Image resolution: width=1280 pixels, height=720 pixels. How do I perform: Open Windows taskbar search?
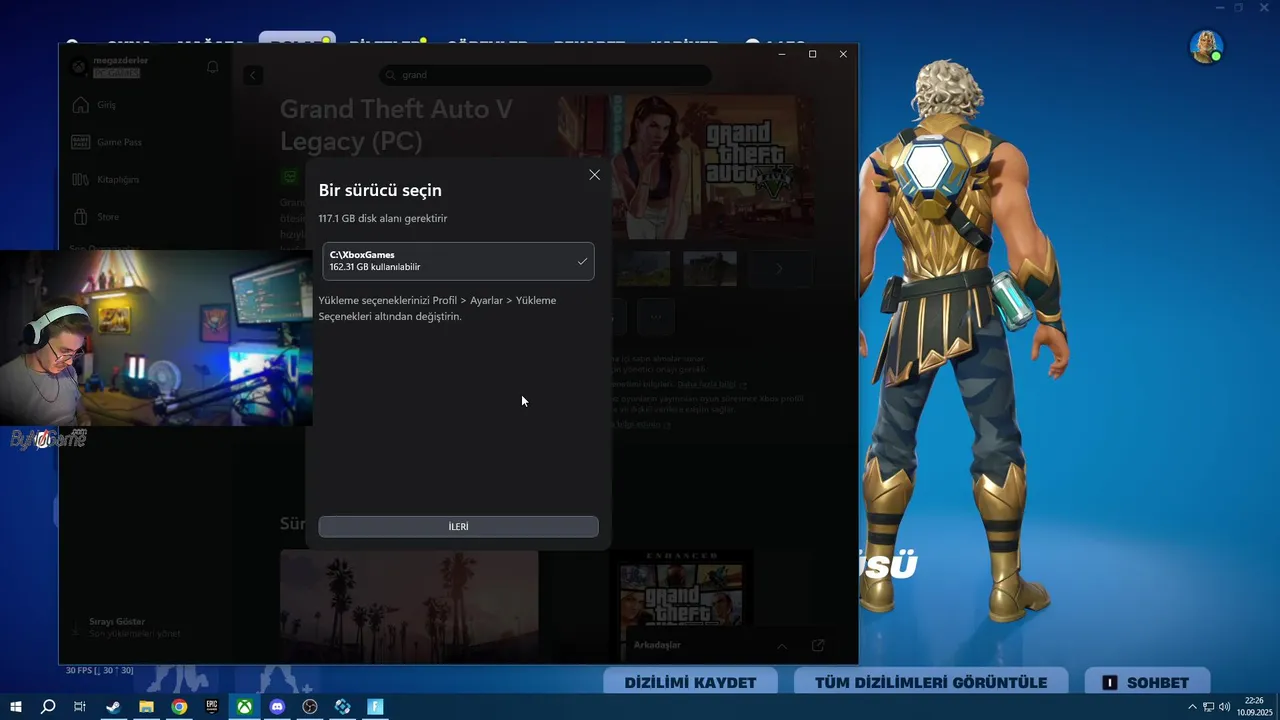click(x=48, y=707)
